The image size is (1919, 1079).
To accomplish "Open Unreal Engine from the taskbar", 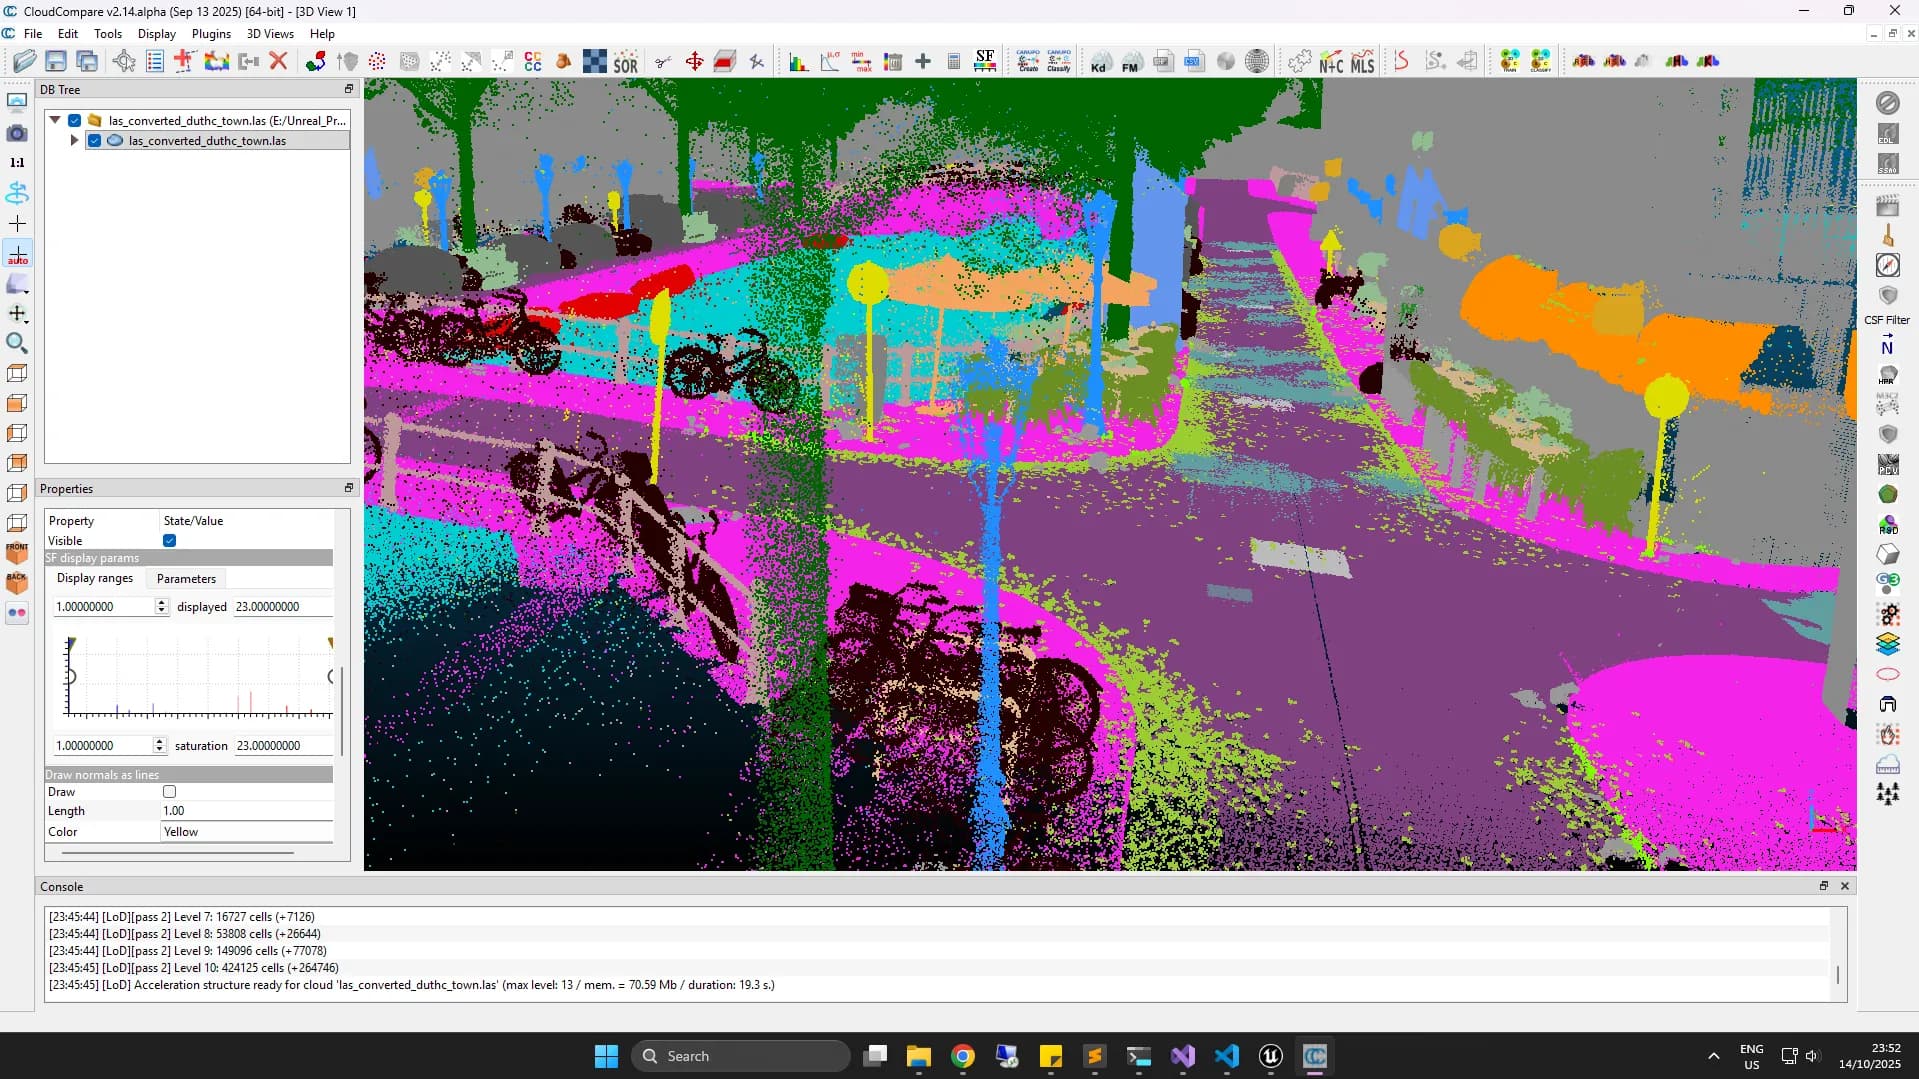I will (x=1270, y=1056).
